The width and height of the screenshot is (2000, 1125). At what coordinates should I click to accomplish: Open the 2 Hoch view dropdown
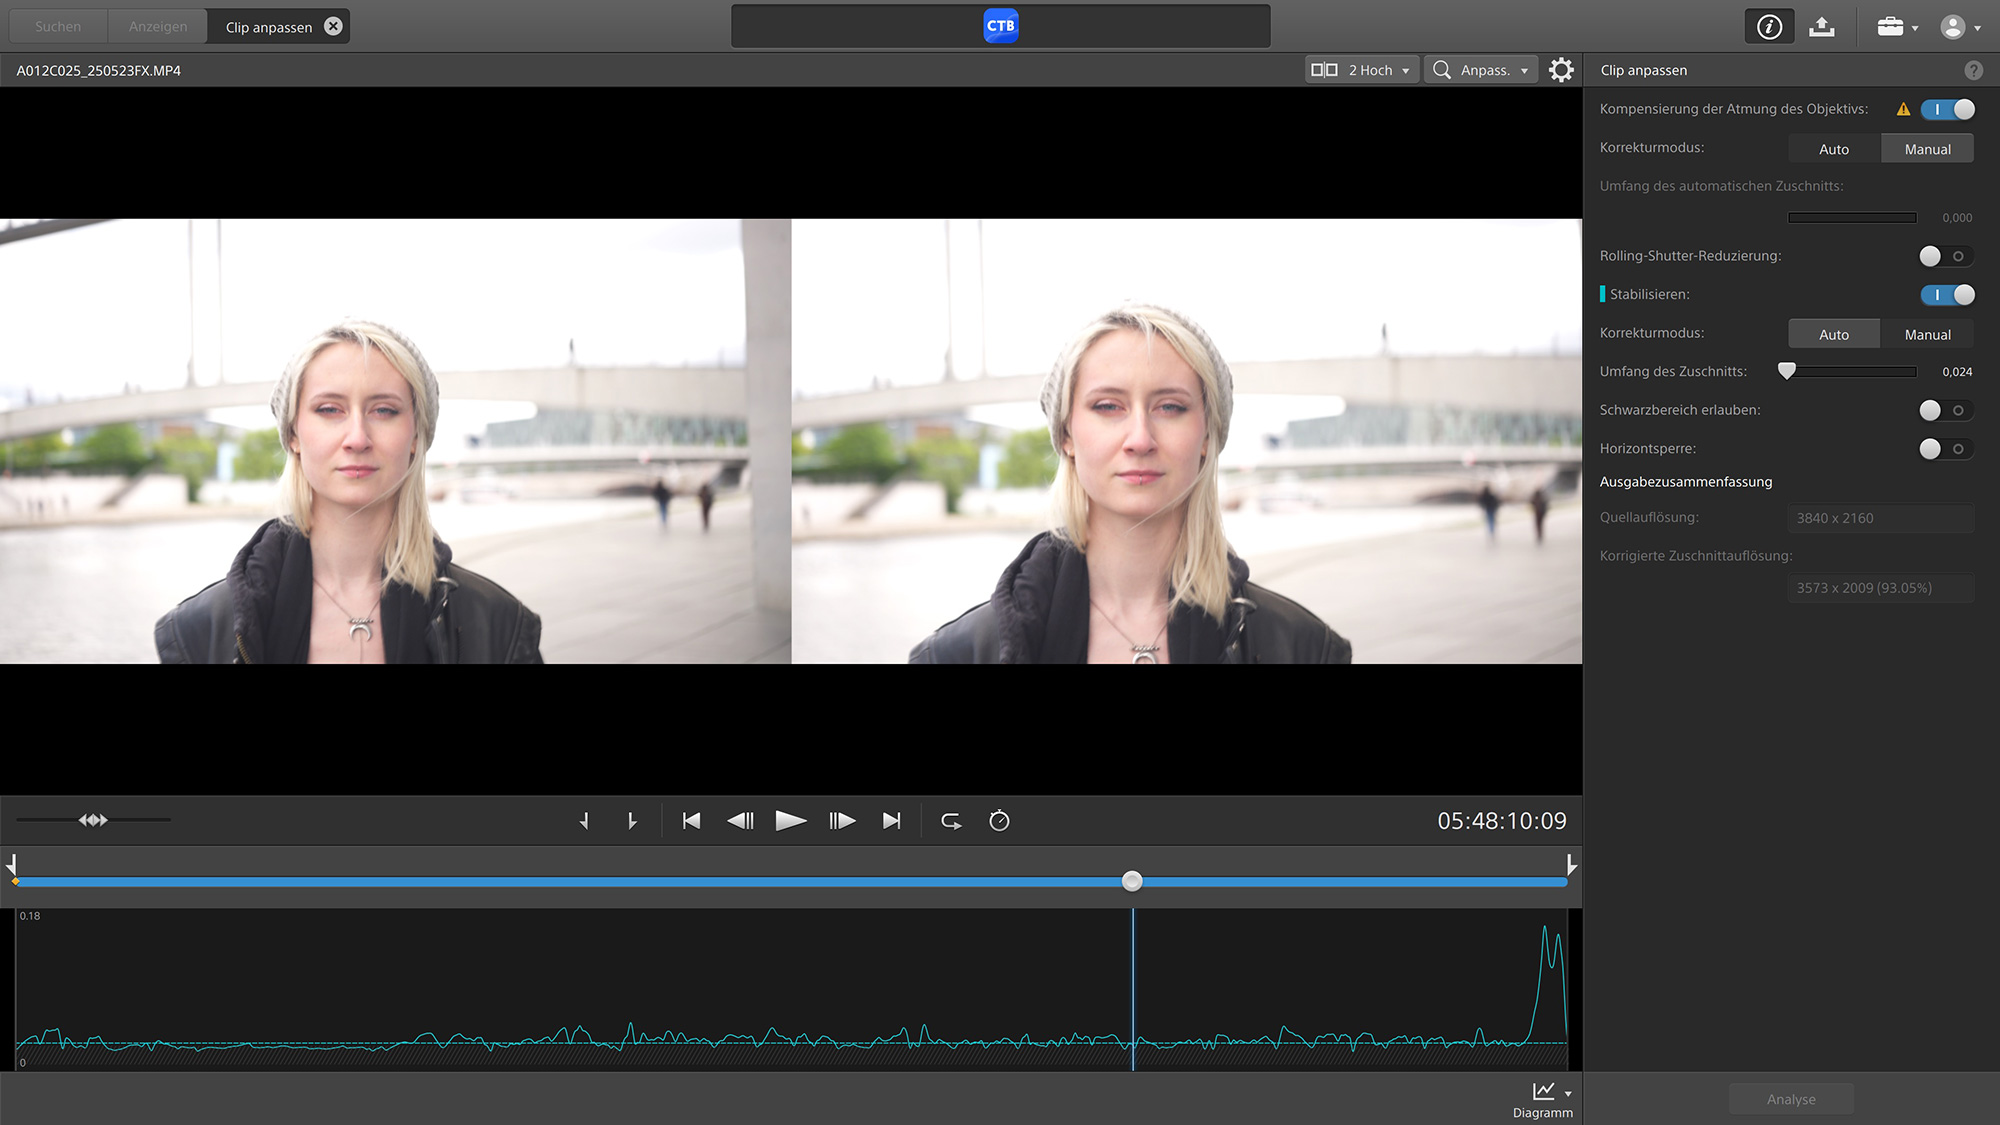tap(1362, 70)
